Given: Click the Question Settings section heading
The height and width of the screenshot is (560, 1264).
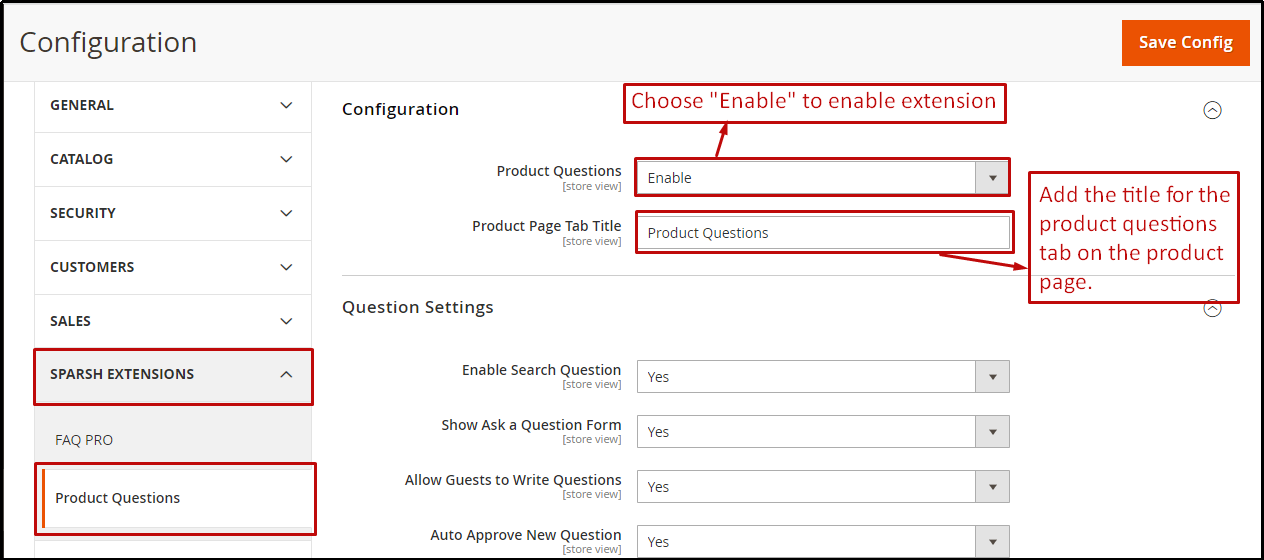Looking at the screenshot, I should [x=418, y=307].
